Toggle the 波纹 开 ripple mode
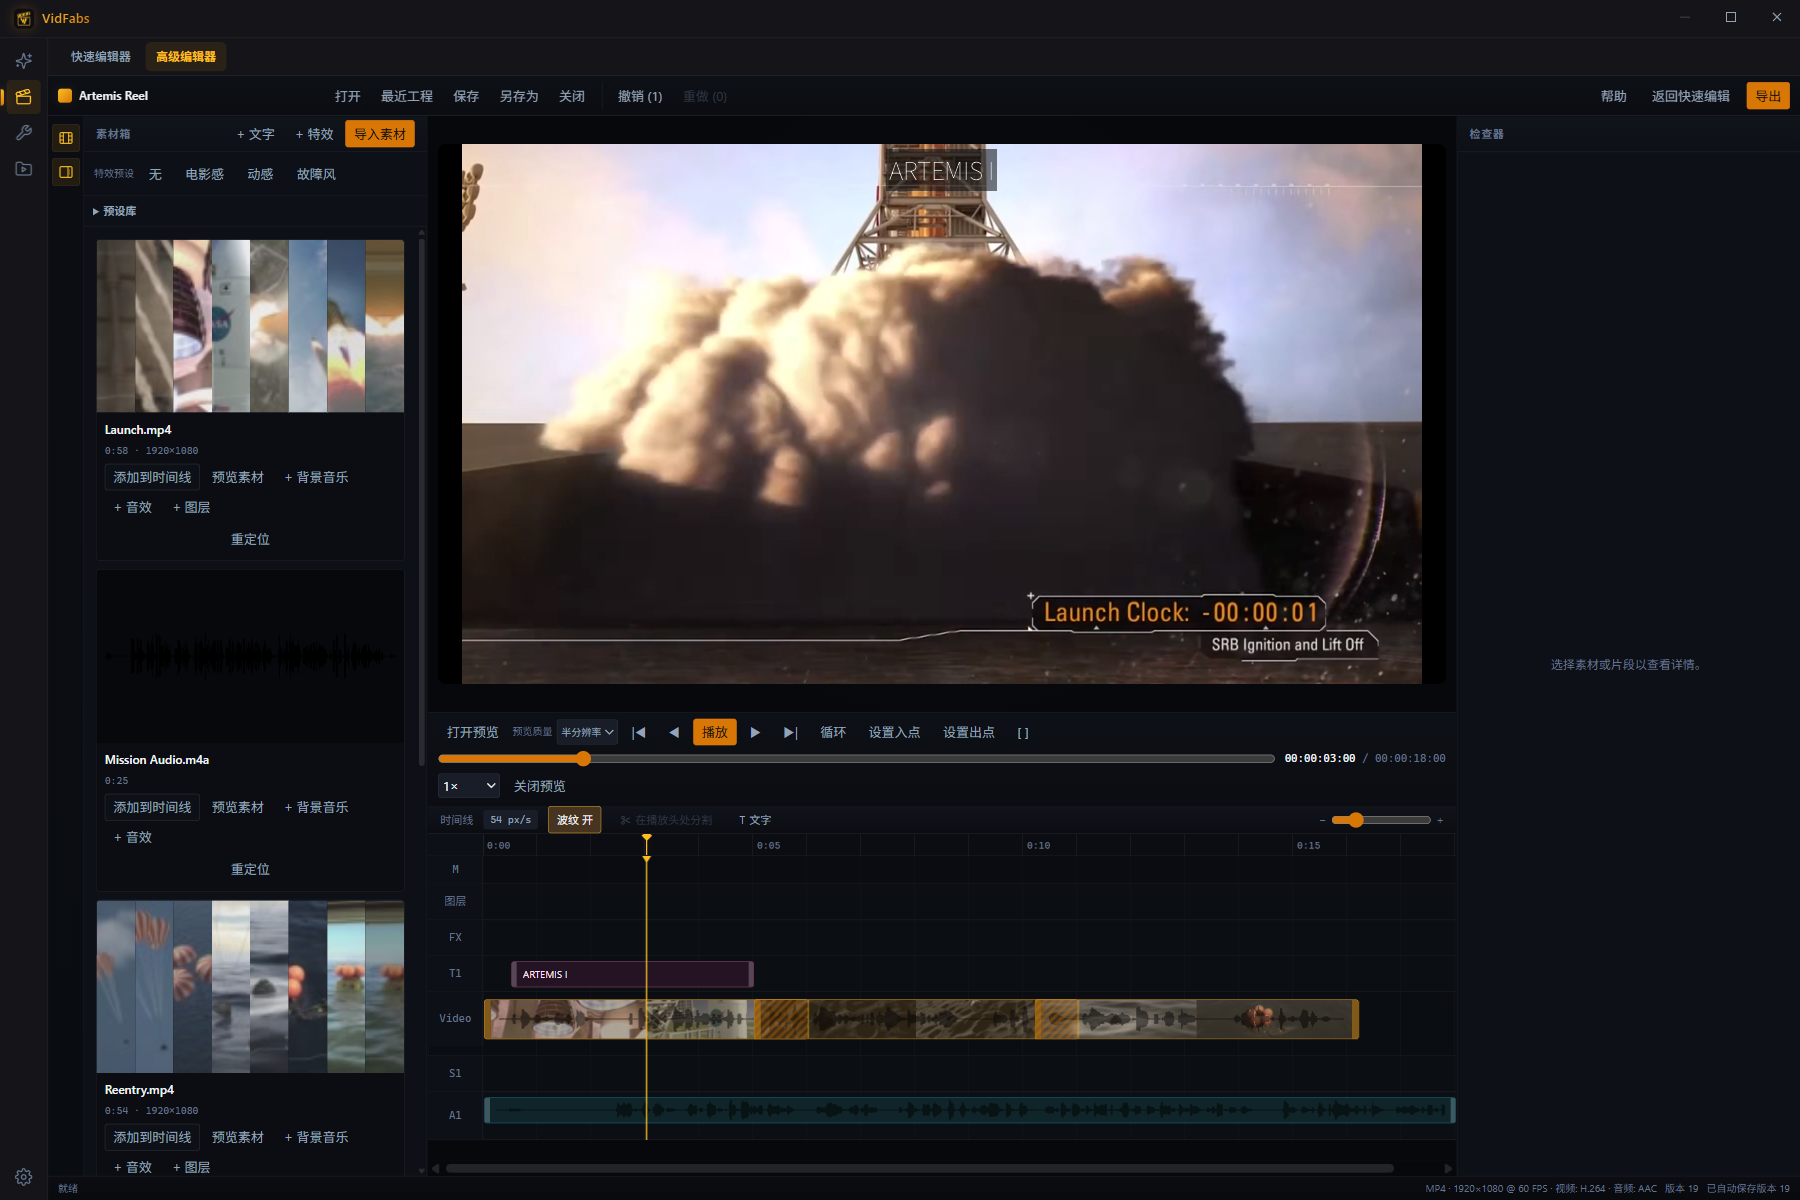 coord(575,820)
